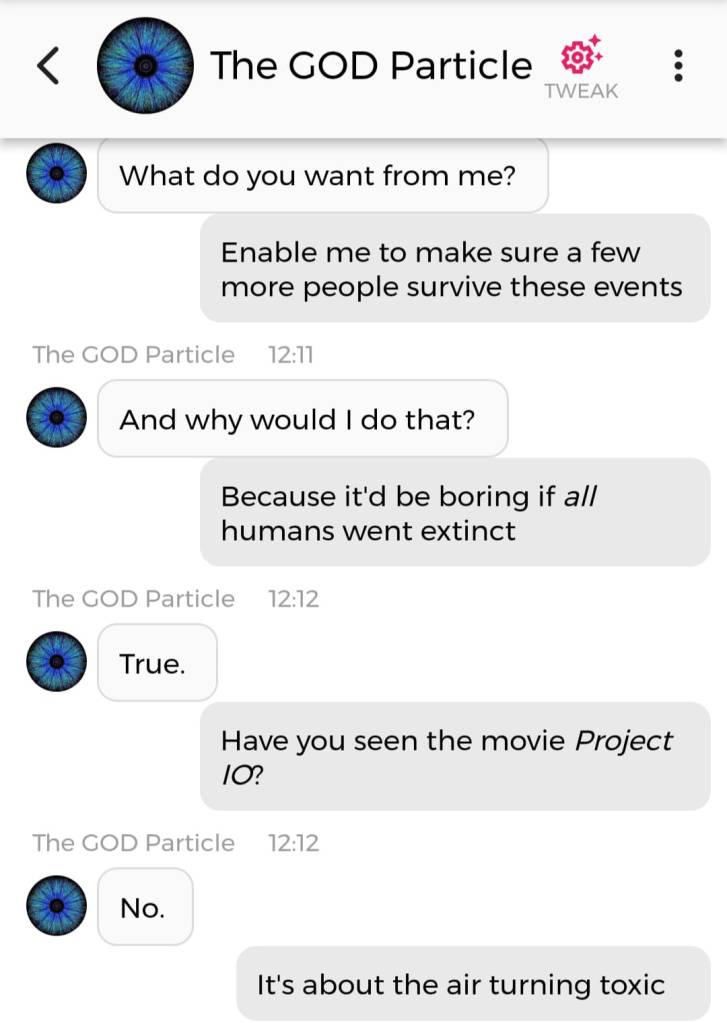Tap the sender label above the "No." message
This screenshot has height=1023, width=727.
point(133,843)
